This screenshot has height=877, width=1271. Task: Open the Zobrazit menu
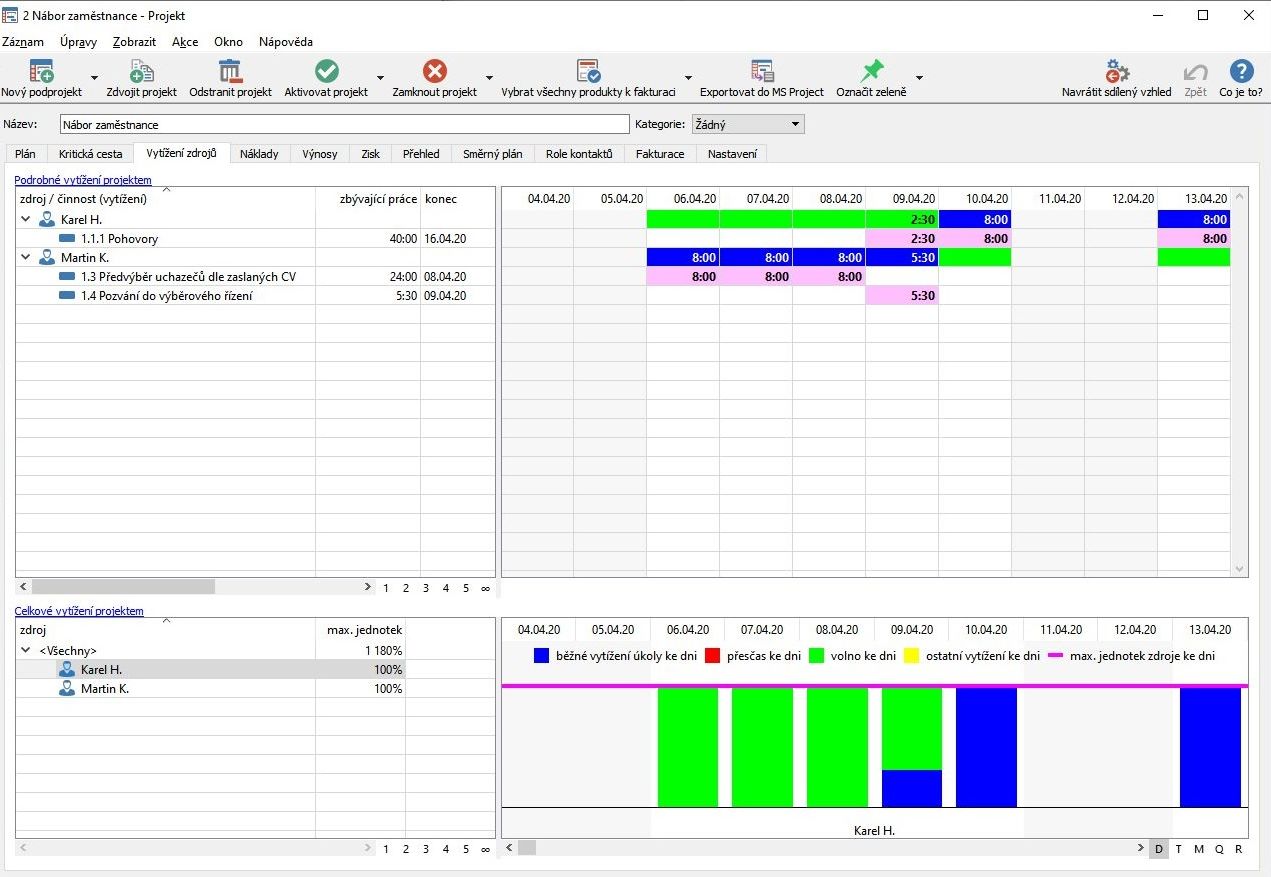point(134,42)
